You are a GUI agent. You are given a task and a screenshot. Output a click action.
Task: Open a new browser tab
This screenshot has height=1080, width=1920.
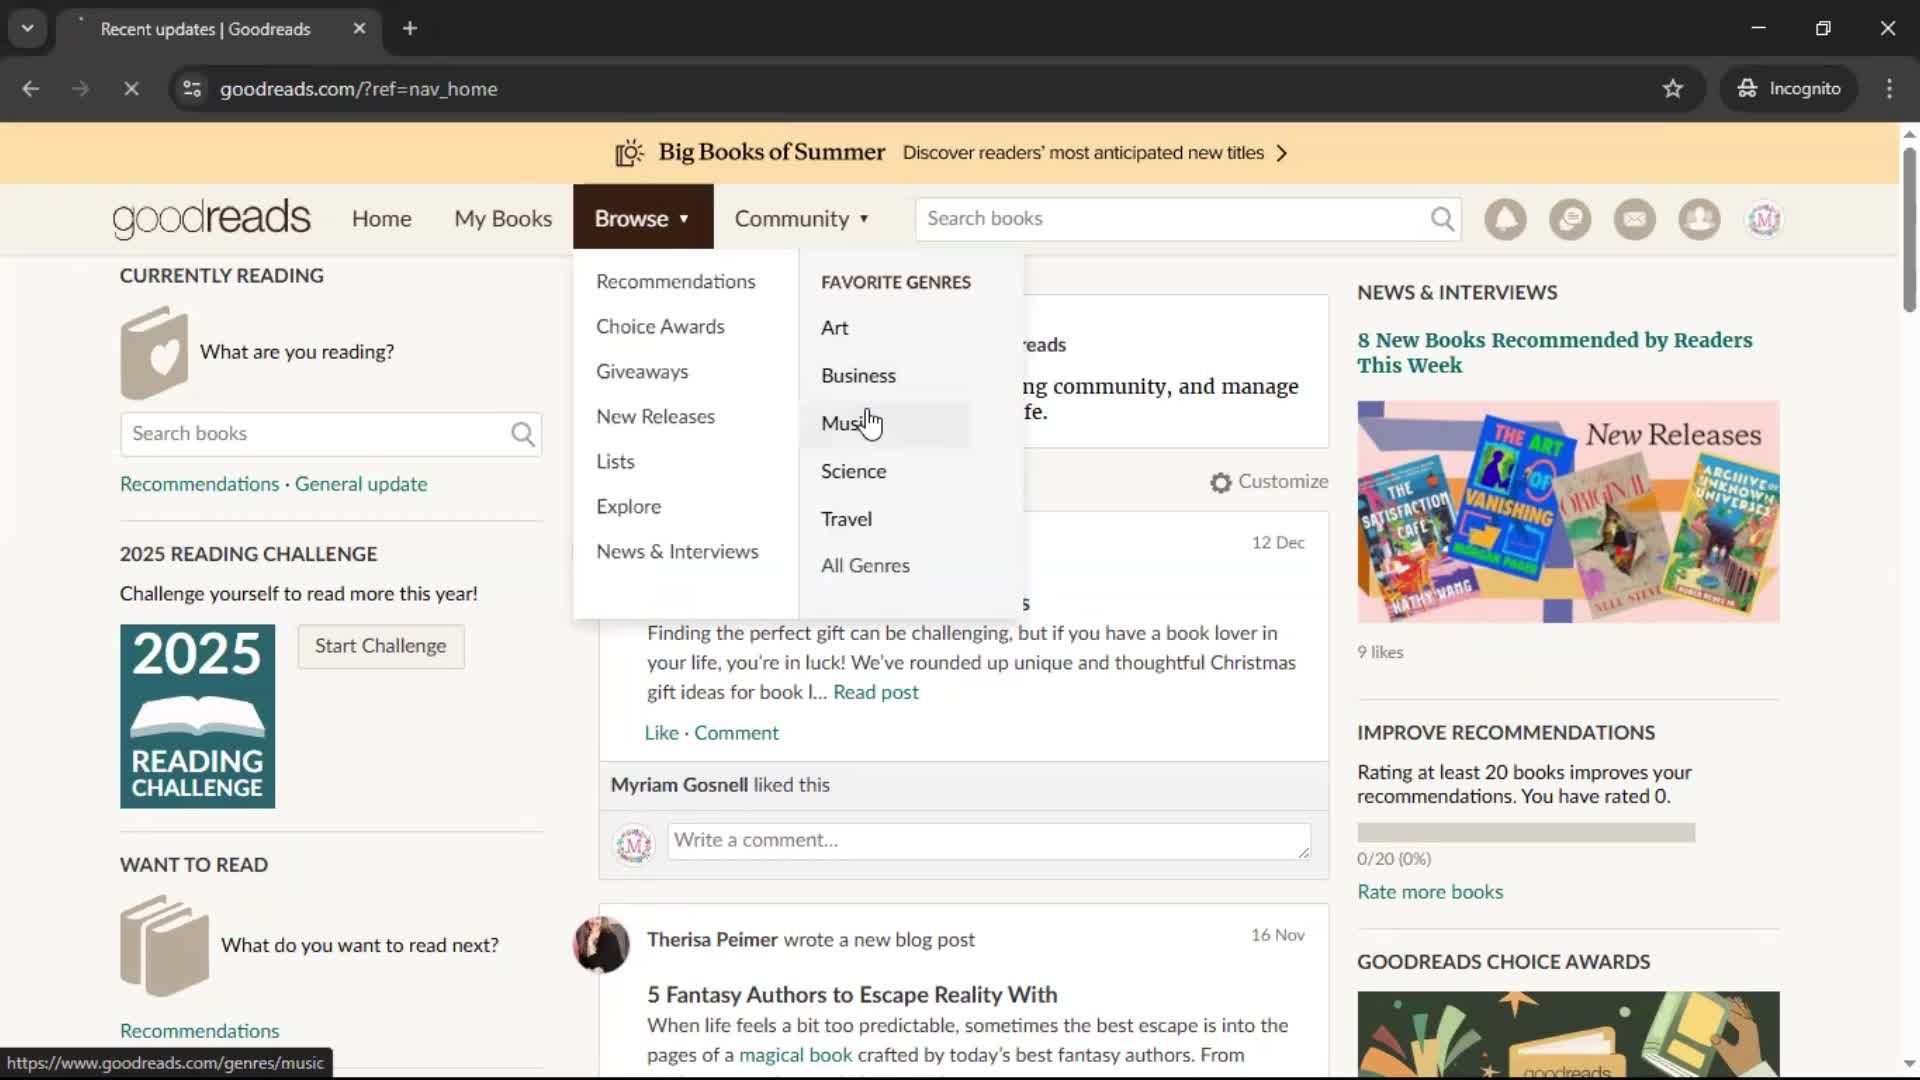pyautogui.click(x=410, y=29)
